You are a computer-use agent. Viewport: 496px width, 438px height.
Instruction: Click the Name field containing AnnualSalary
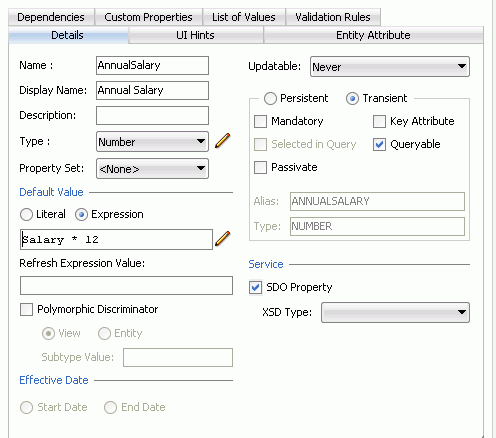click(x=152, y=65)
